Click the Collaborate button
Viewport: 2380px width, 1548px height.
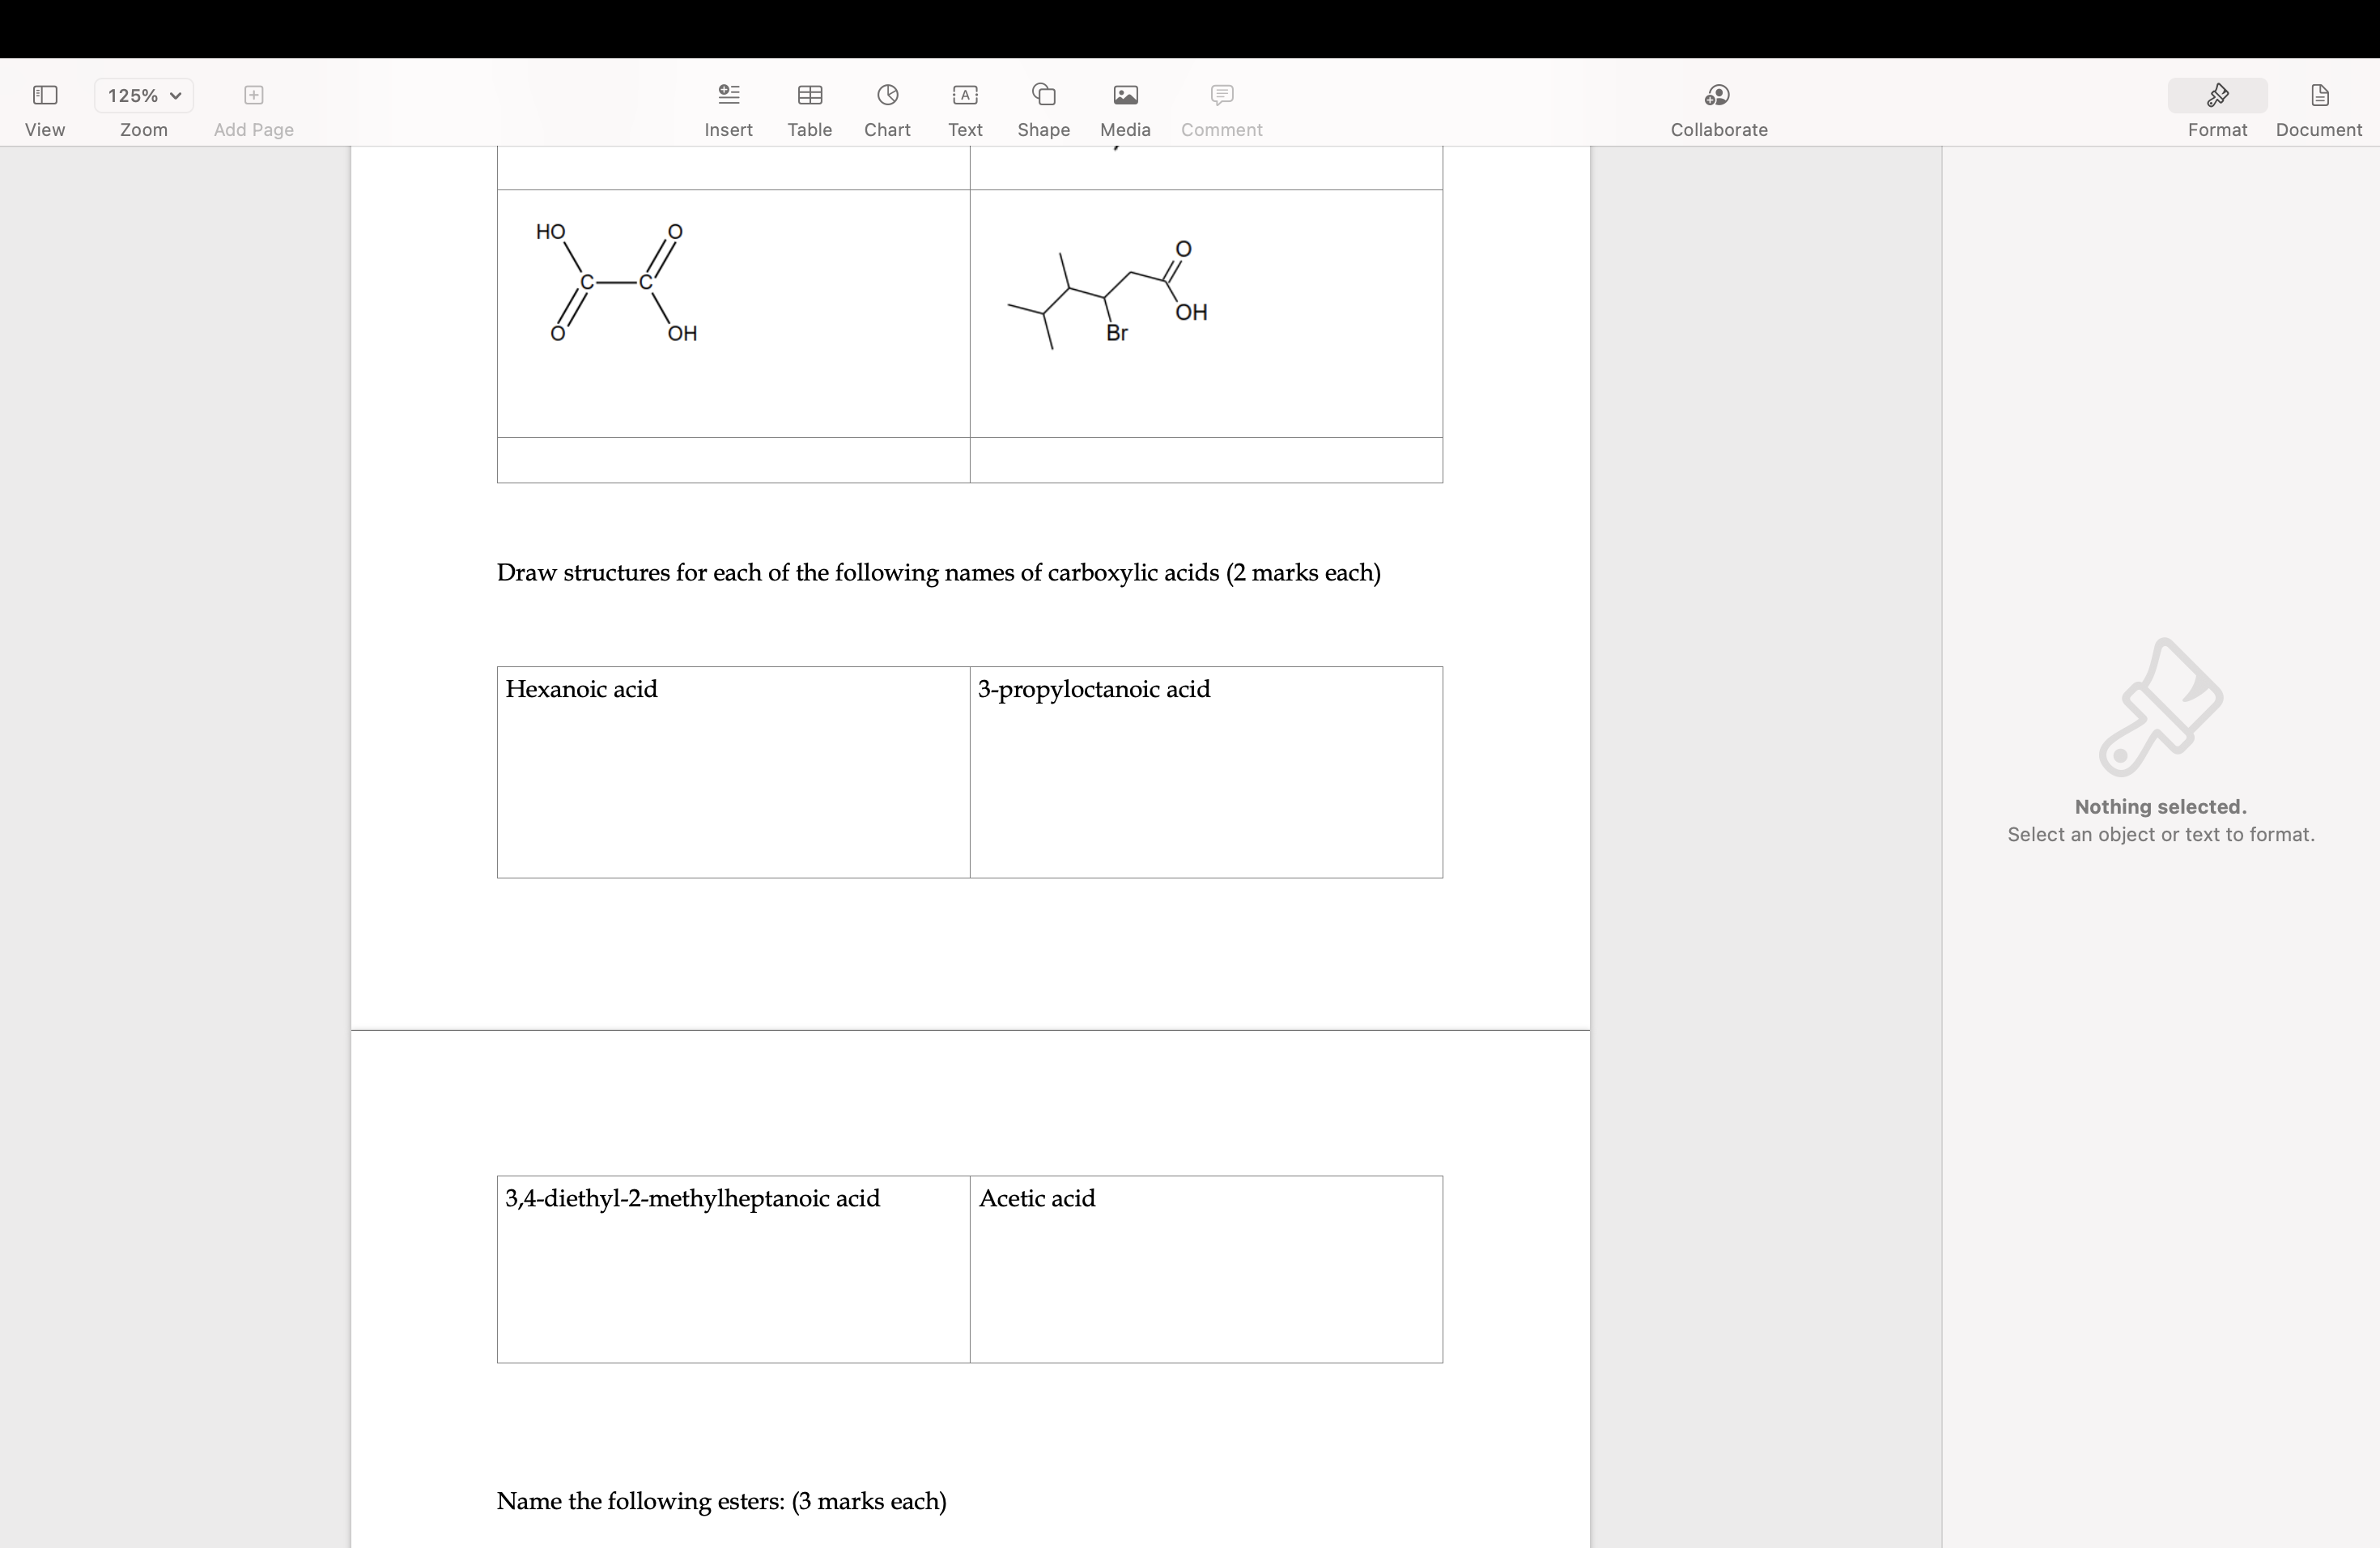tap(1718, 108)
